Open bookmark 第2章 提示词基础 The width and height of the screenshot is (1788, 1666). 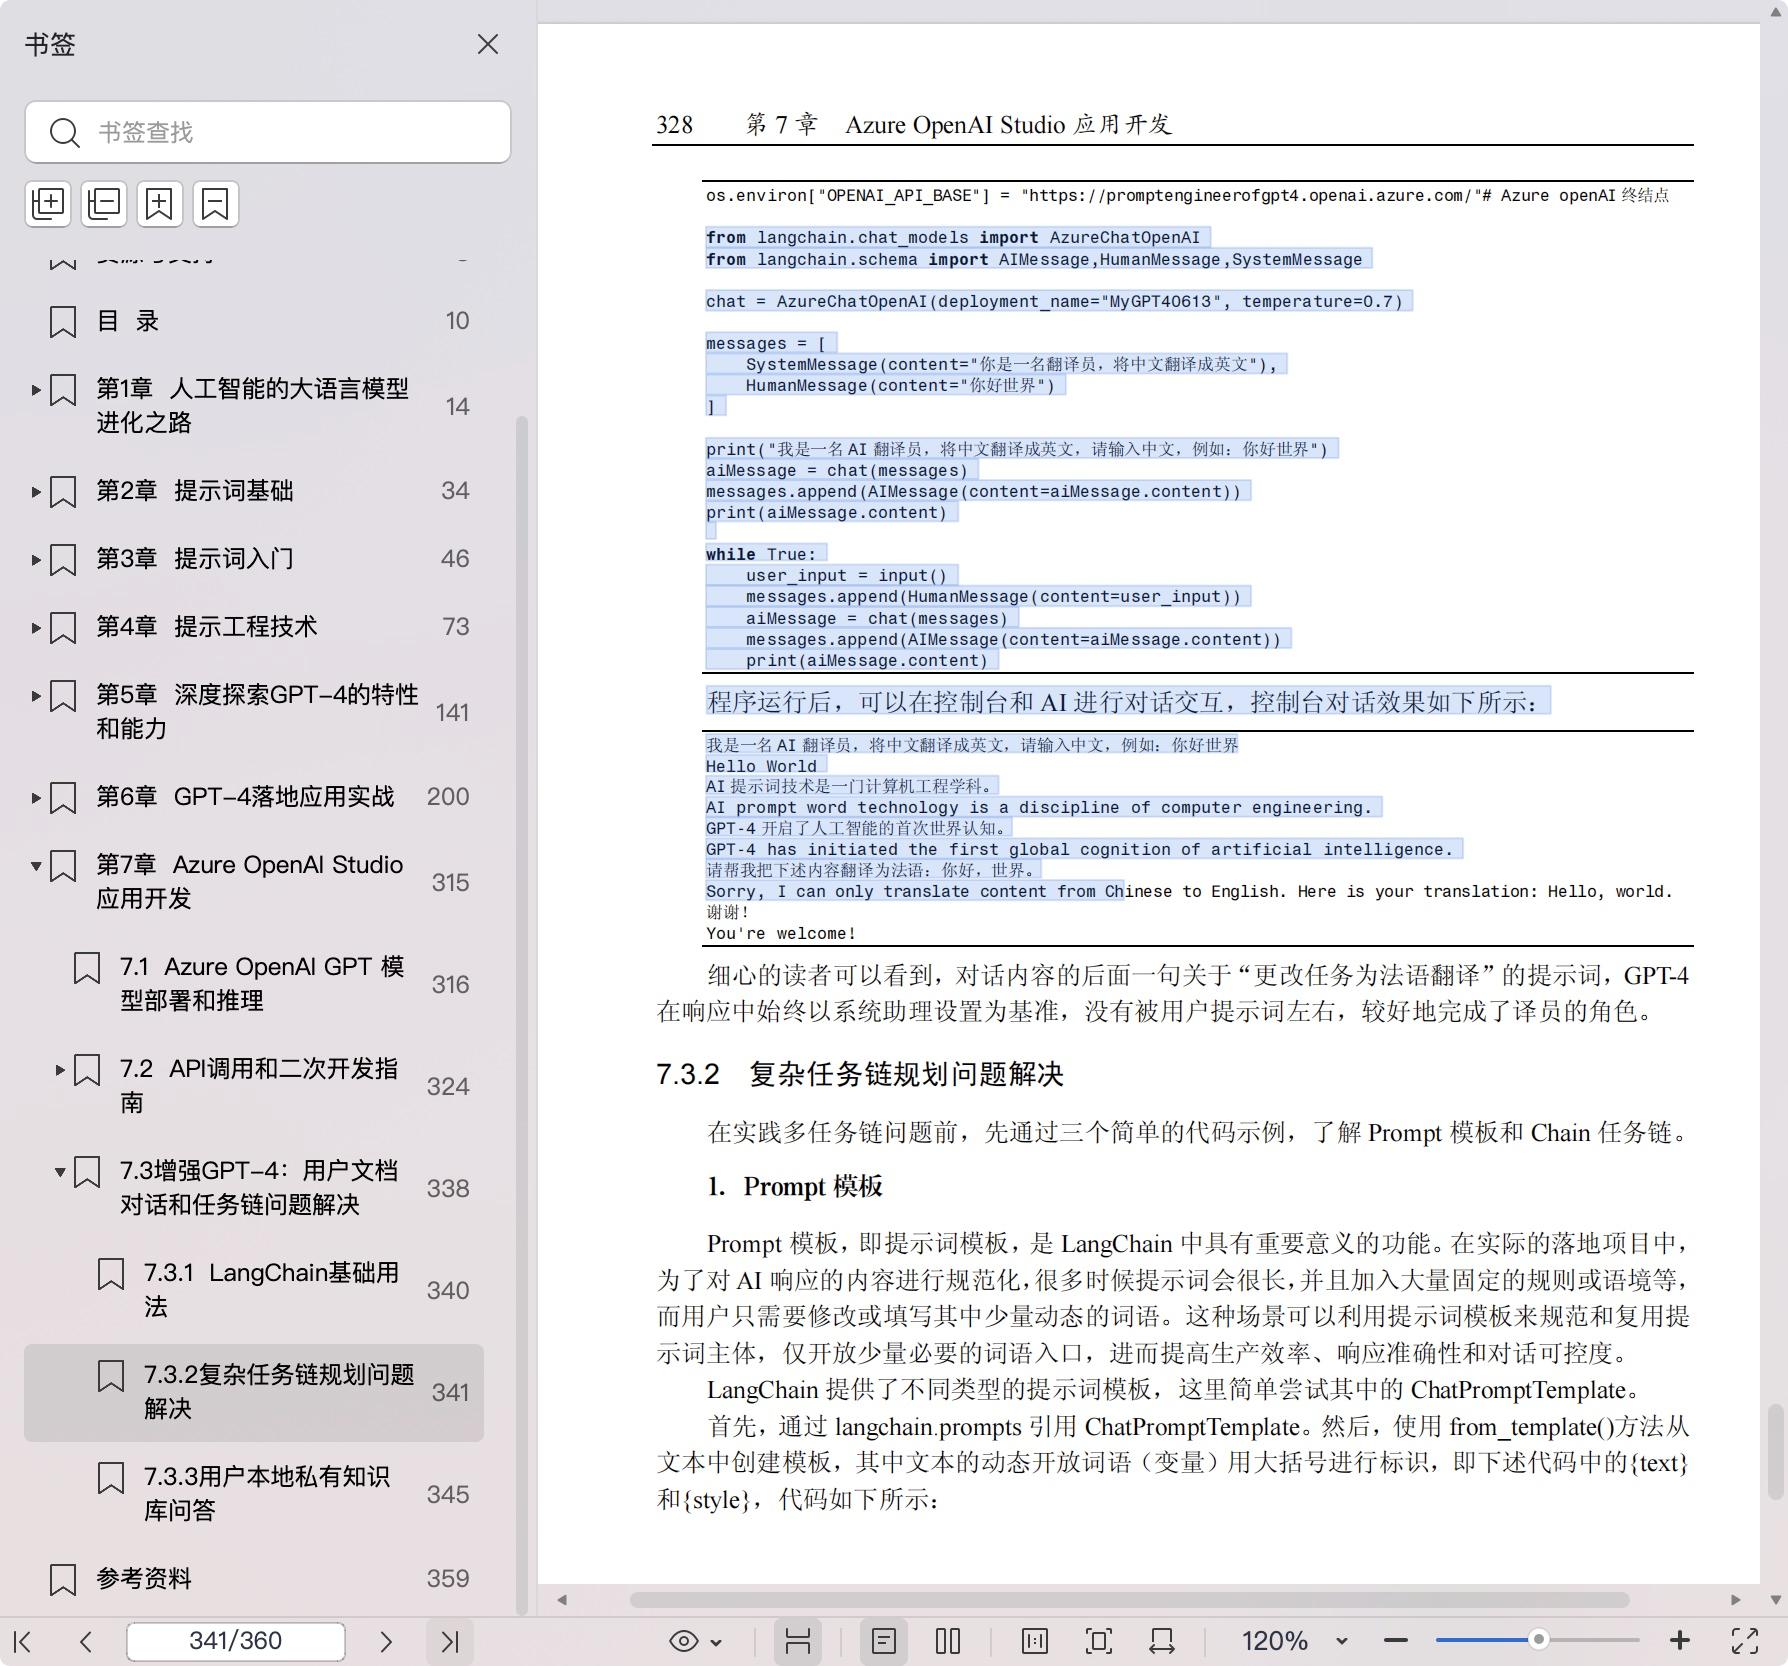(195, 491)
